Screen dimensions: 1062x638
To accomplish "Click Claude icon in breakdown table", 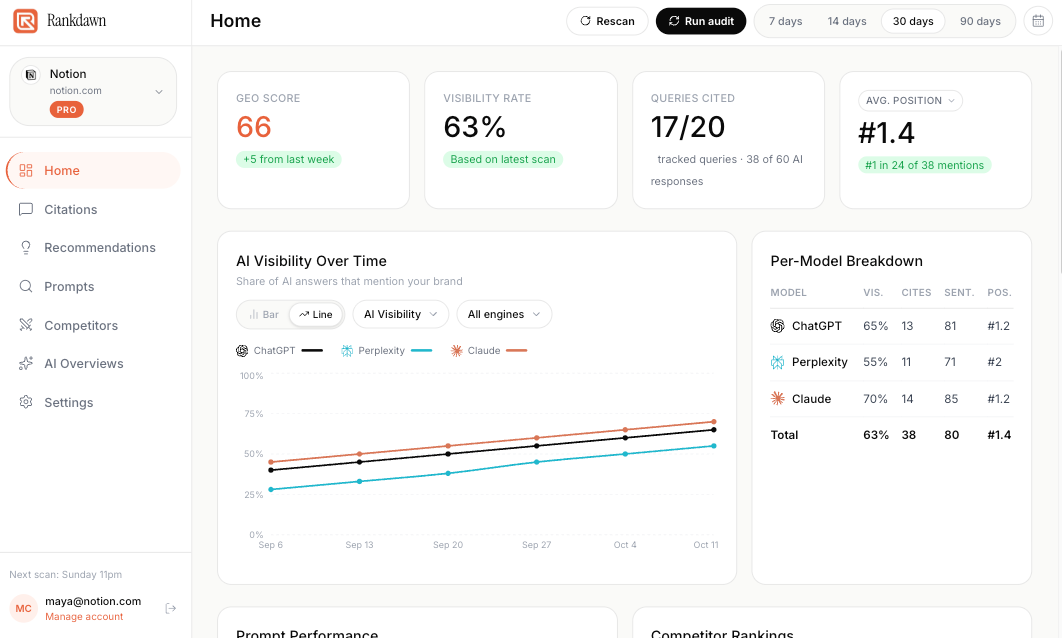I will point(778,398).
